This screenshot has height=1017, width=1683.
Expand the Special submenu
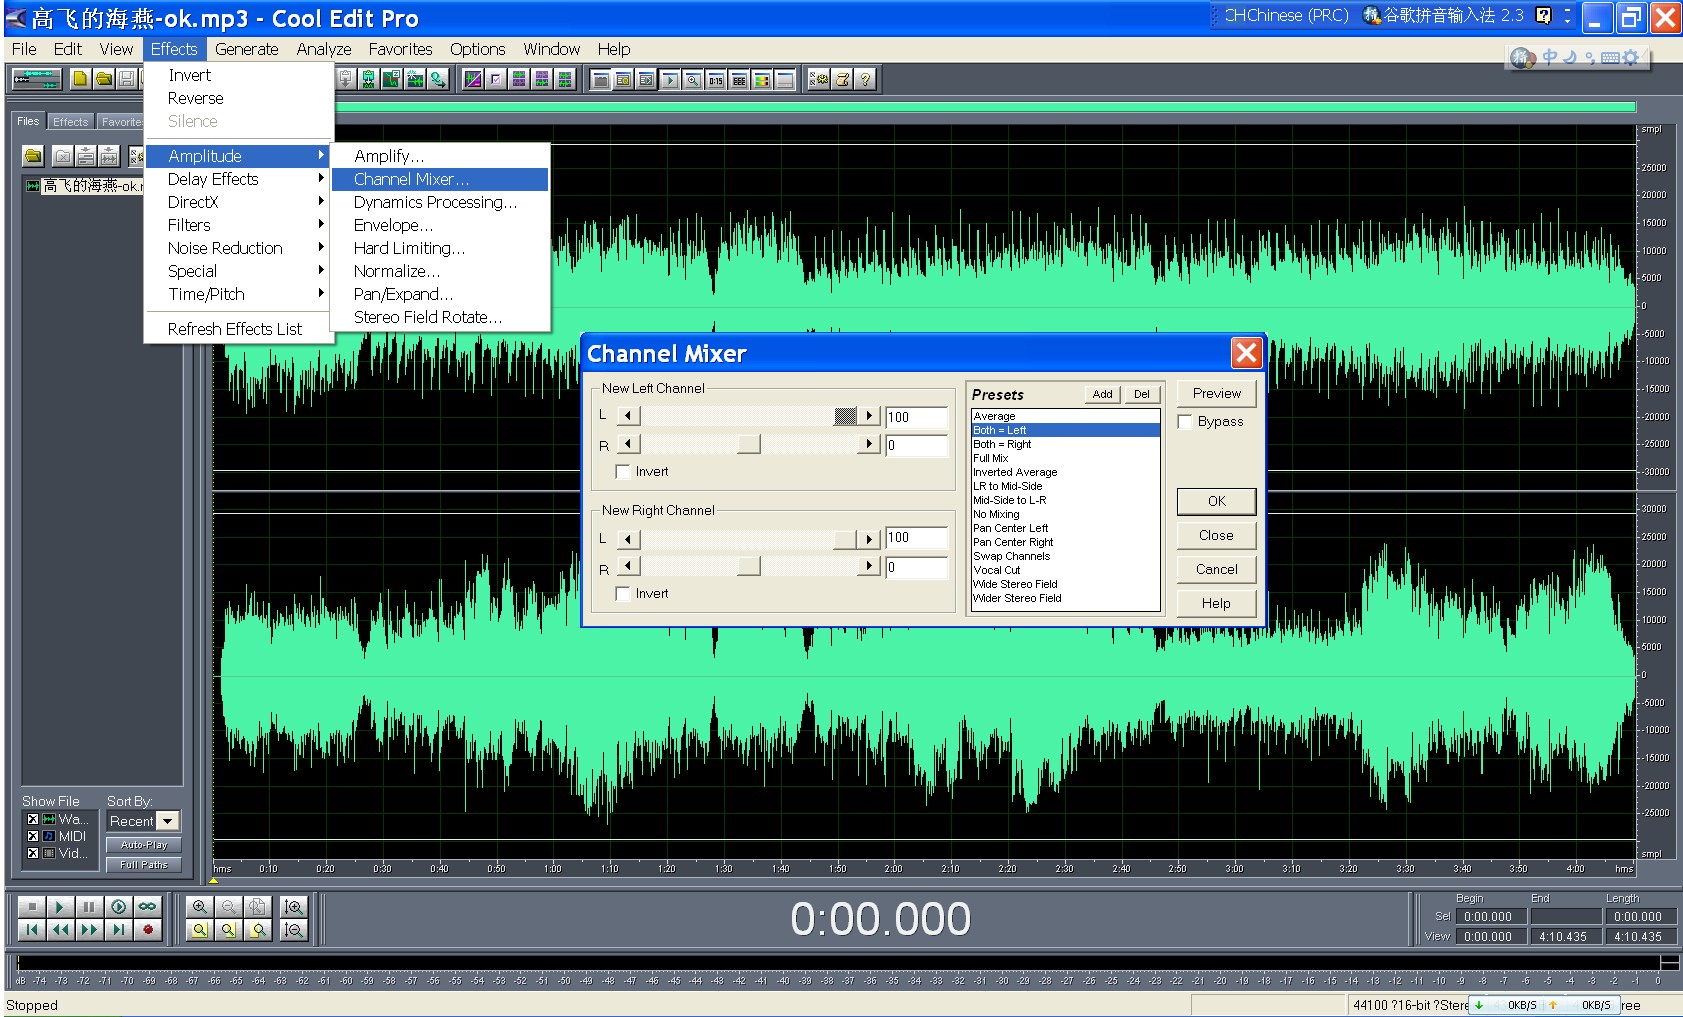click(238, 271)
